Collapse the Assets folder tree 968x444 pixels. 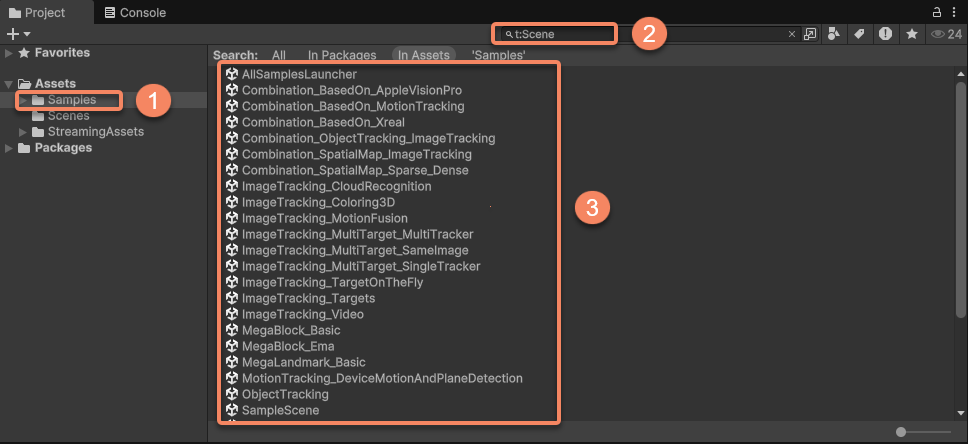click(x=9, y=84)
